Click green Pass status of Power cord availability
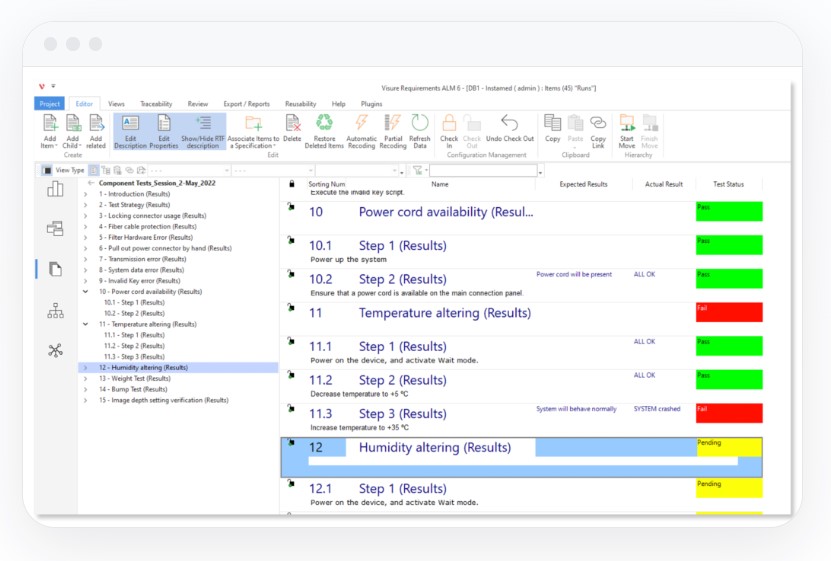Image resolution: width=831 pixels, height=561 pixels. tap(729, 211)
